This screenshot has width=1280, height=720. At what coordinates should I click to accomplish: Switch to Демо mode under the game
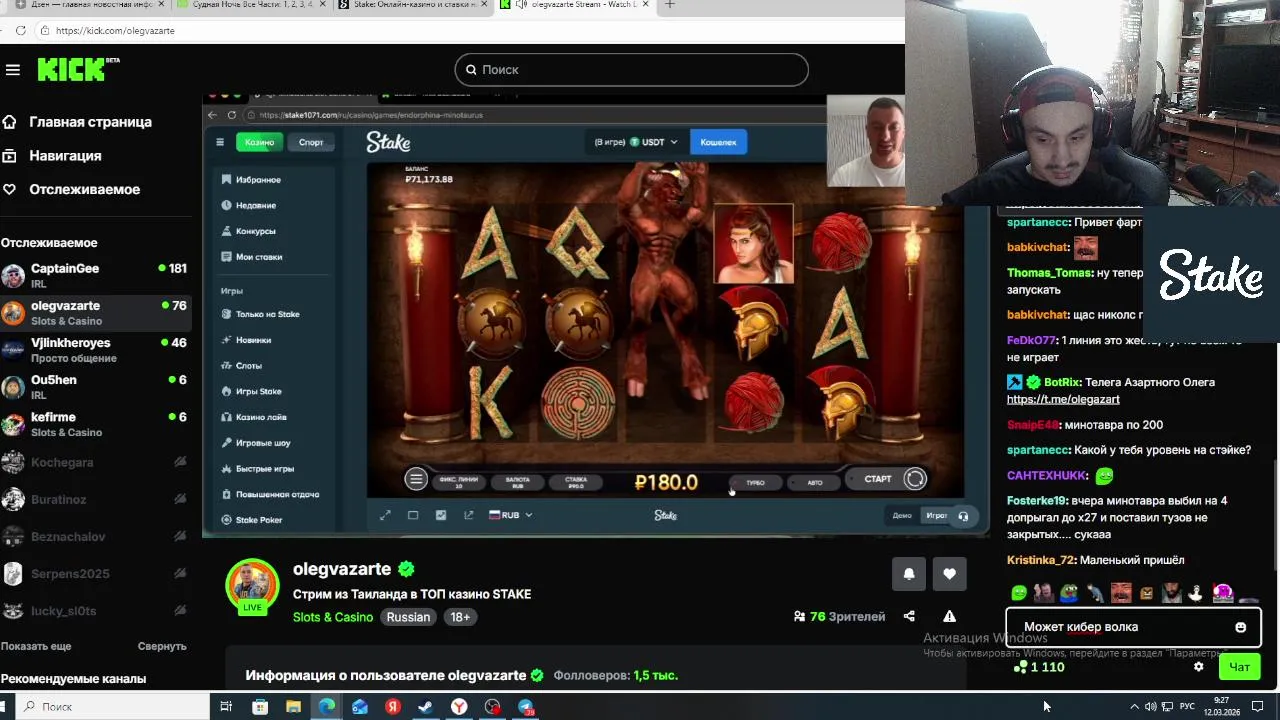click(902, 516)
